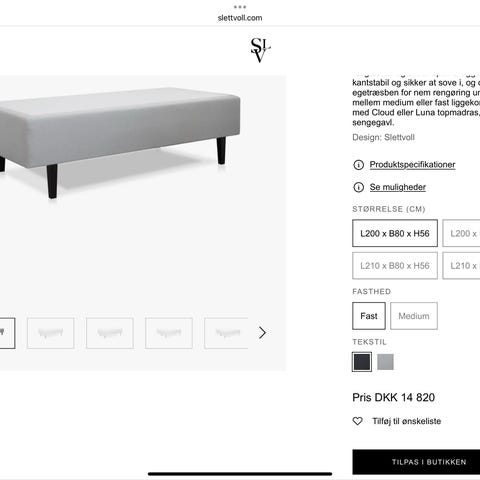This screenshot has height=480, width=480.
Task: Choose Medium firmness option
Action: coord(414,316)
